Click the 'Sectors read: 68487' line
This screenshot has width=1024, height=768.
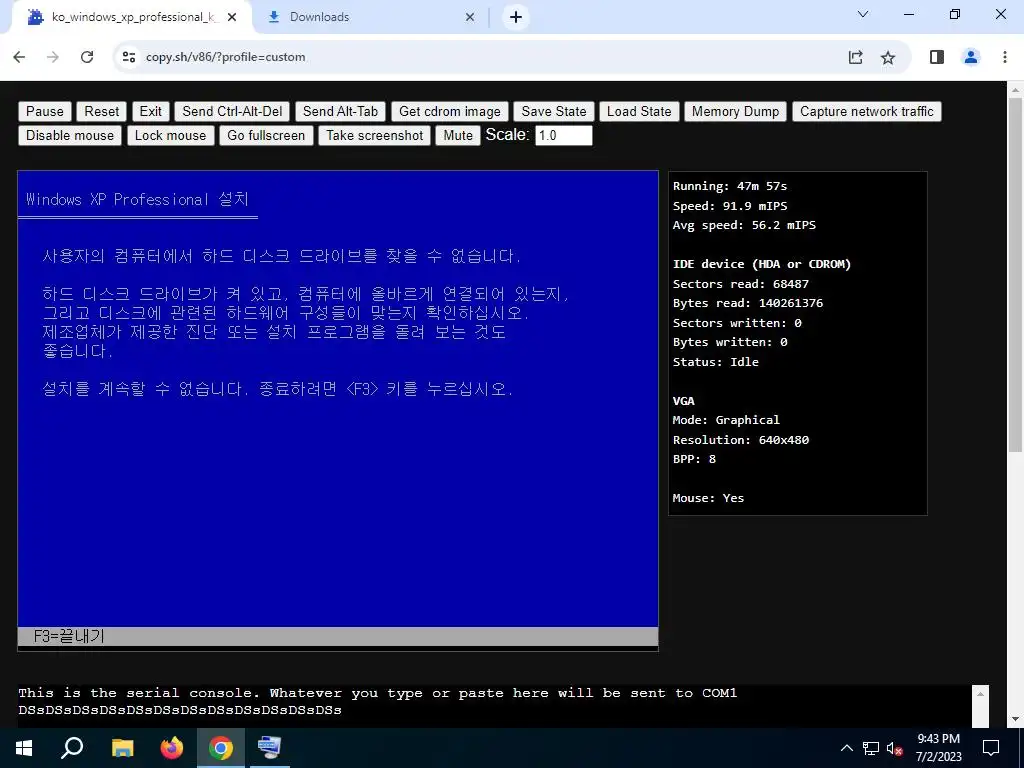(x=741, y=284)
